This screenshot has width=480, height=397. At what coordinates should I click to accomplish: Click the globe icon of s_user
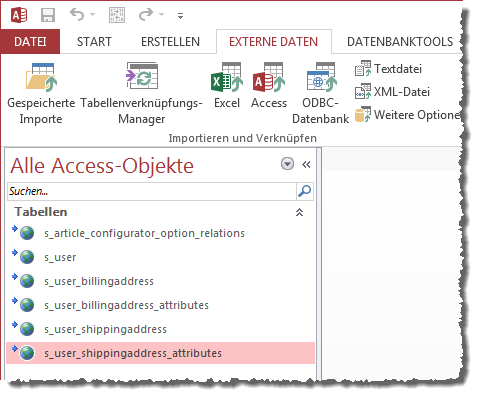(x=27, y=257)
